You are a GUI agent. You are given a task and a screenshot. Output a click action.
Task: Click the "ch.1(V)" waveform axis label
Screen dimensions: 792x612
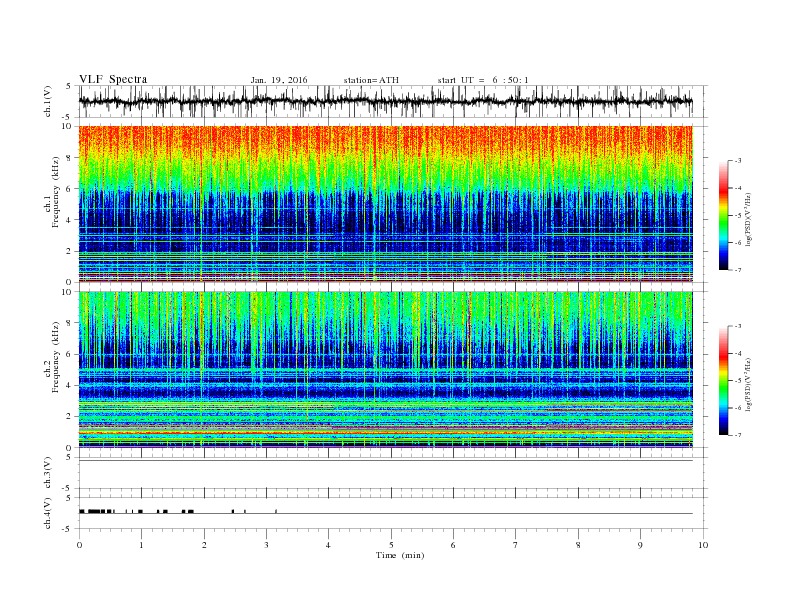[48, 101]
